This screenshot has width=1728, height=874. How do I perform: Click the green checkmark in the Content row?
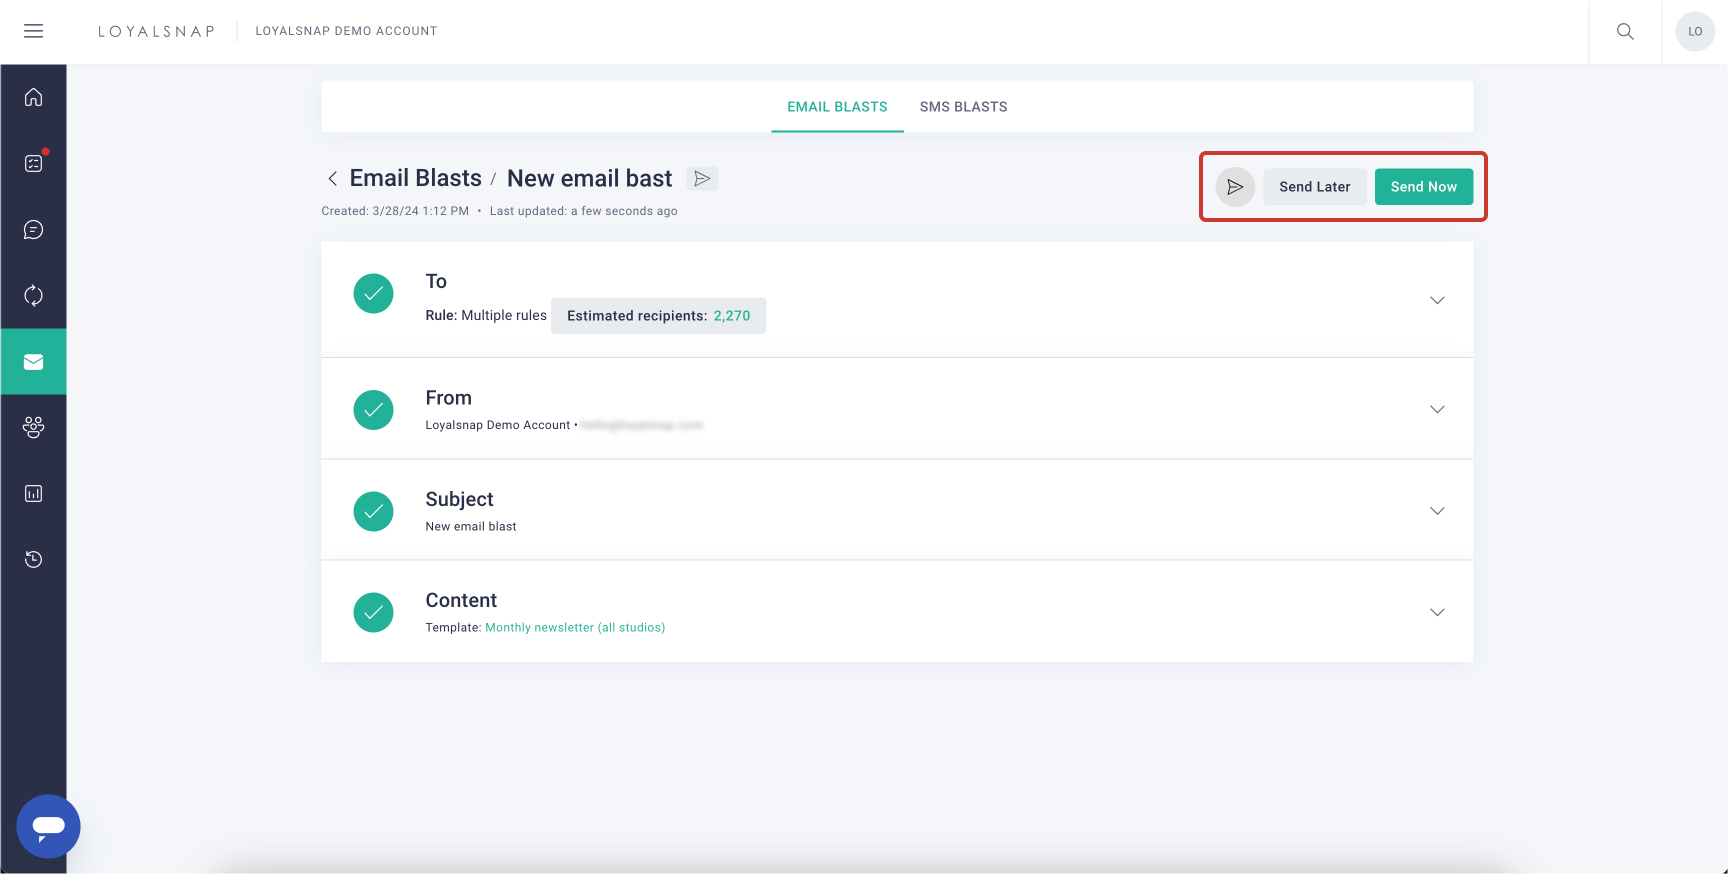point(373,612)
